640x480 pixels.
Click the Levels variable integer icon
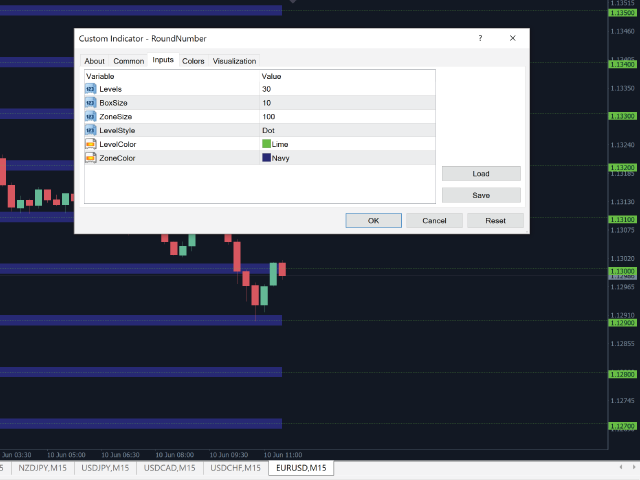(90, 89)
